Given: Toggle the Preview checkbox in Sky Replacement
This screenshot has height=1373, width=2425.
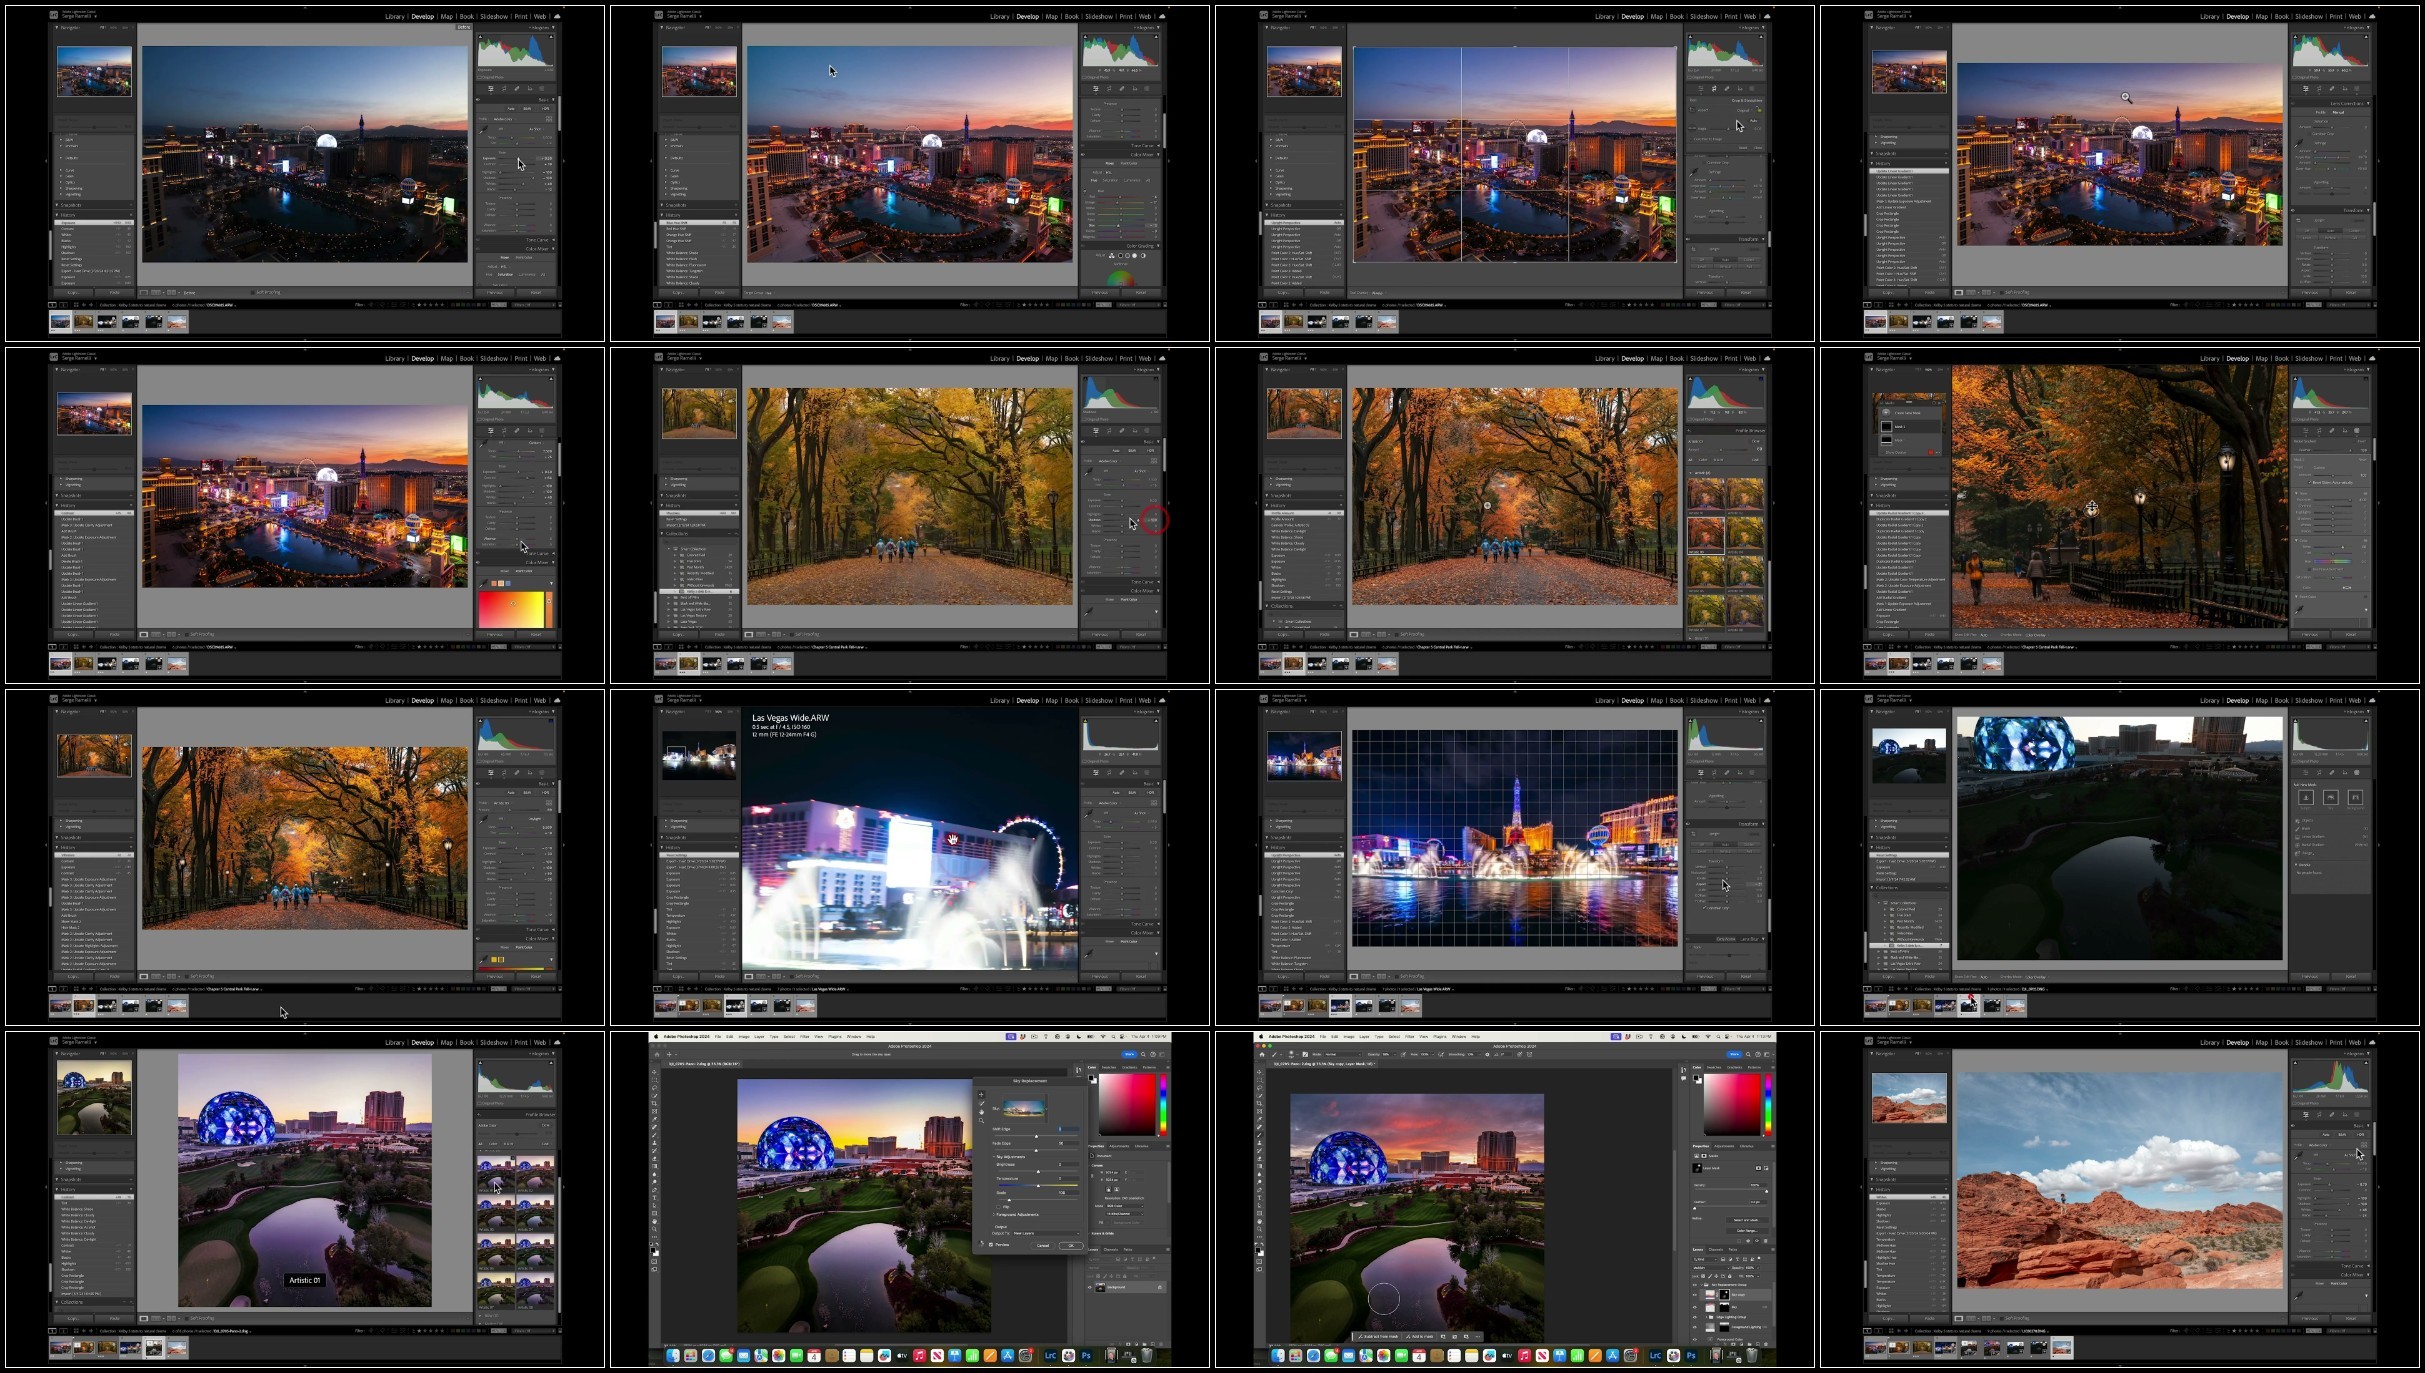Looking at the screenshot, I should [x=991, y=1245].
